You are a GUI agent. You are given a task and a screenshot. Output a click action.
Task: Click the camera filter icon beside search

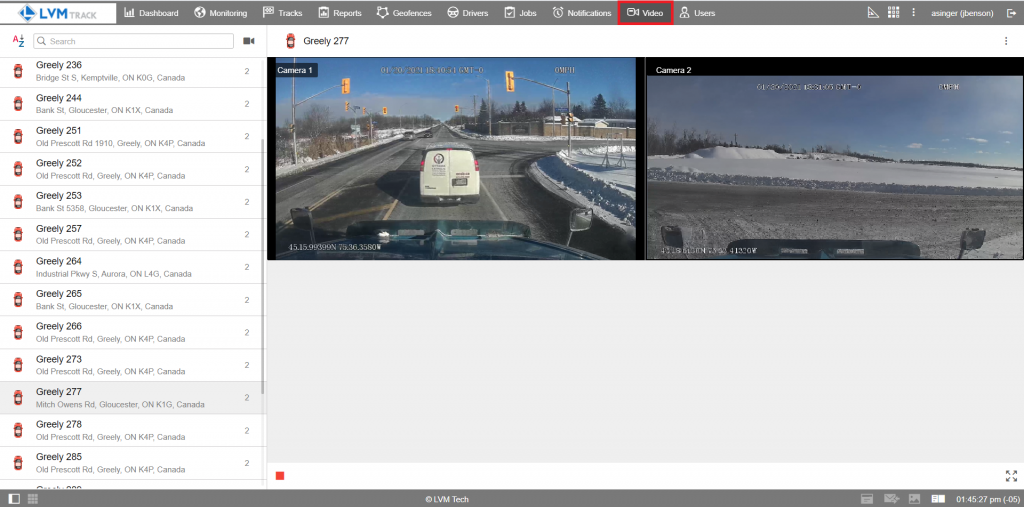249,41
